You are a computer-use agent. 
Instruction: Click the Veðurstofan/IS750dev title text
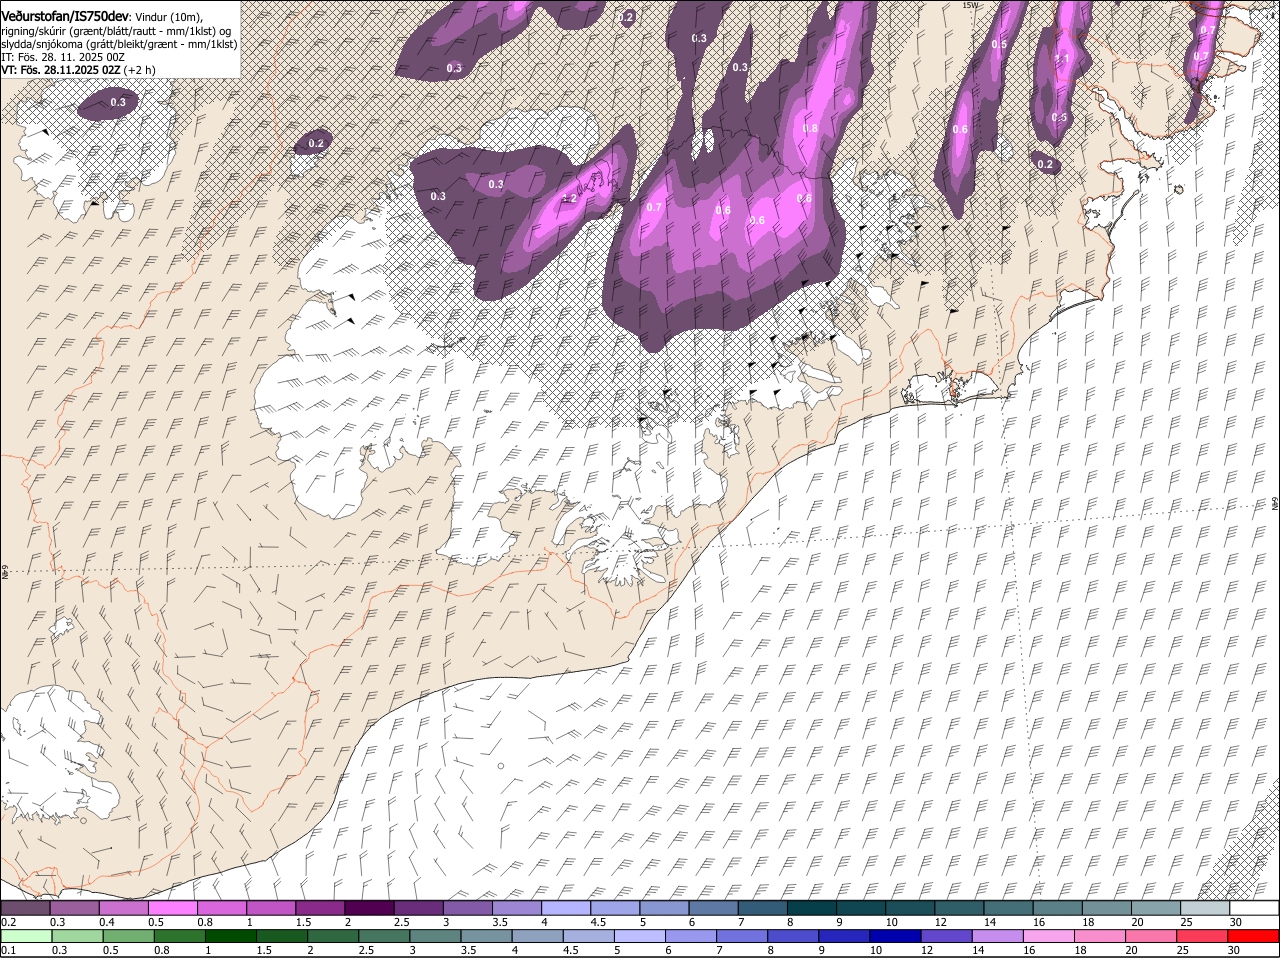[x=65, y=15]
